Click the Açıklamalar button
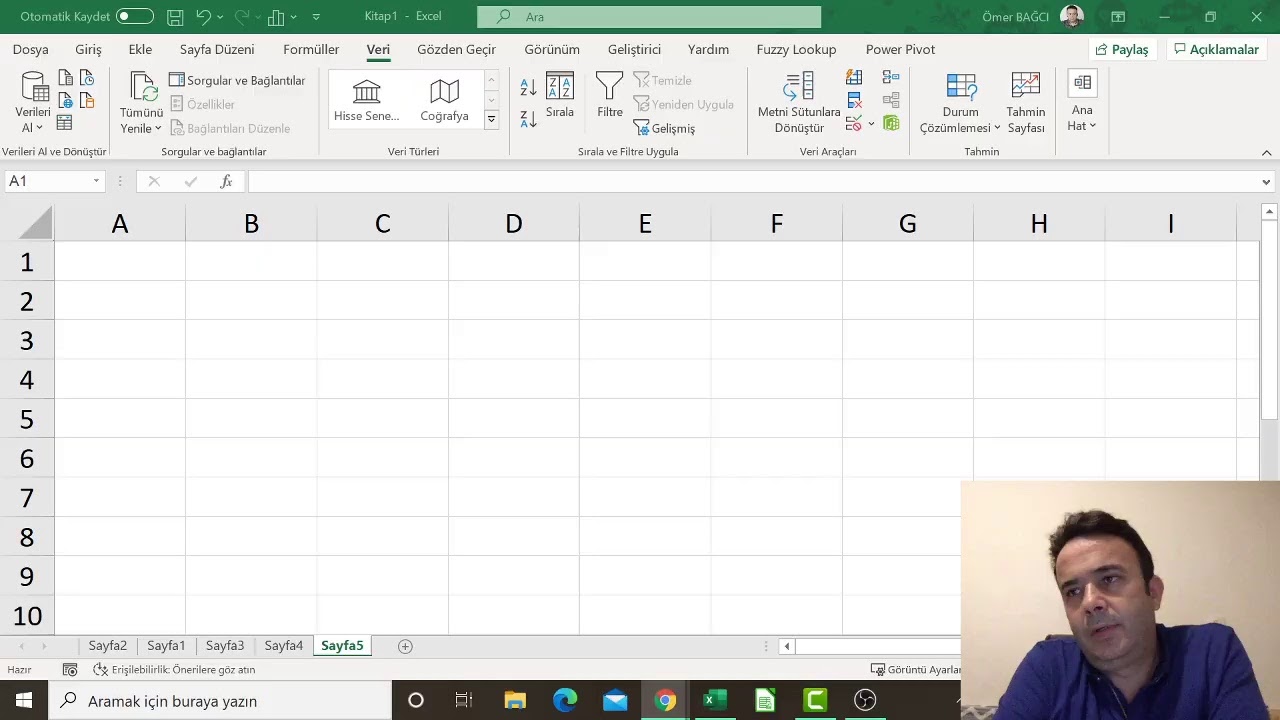Screen dimensions: 1280x720 1216,49
